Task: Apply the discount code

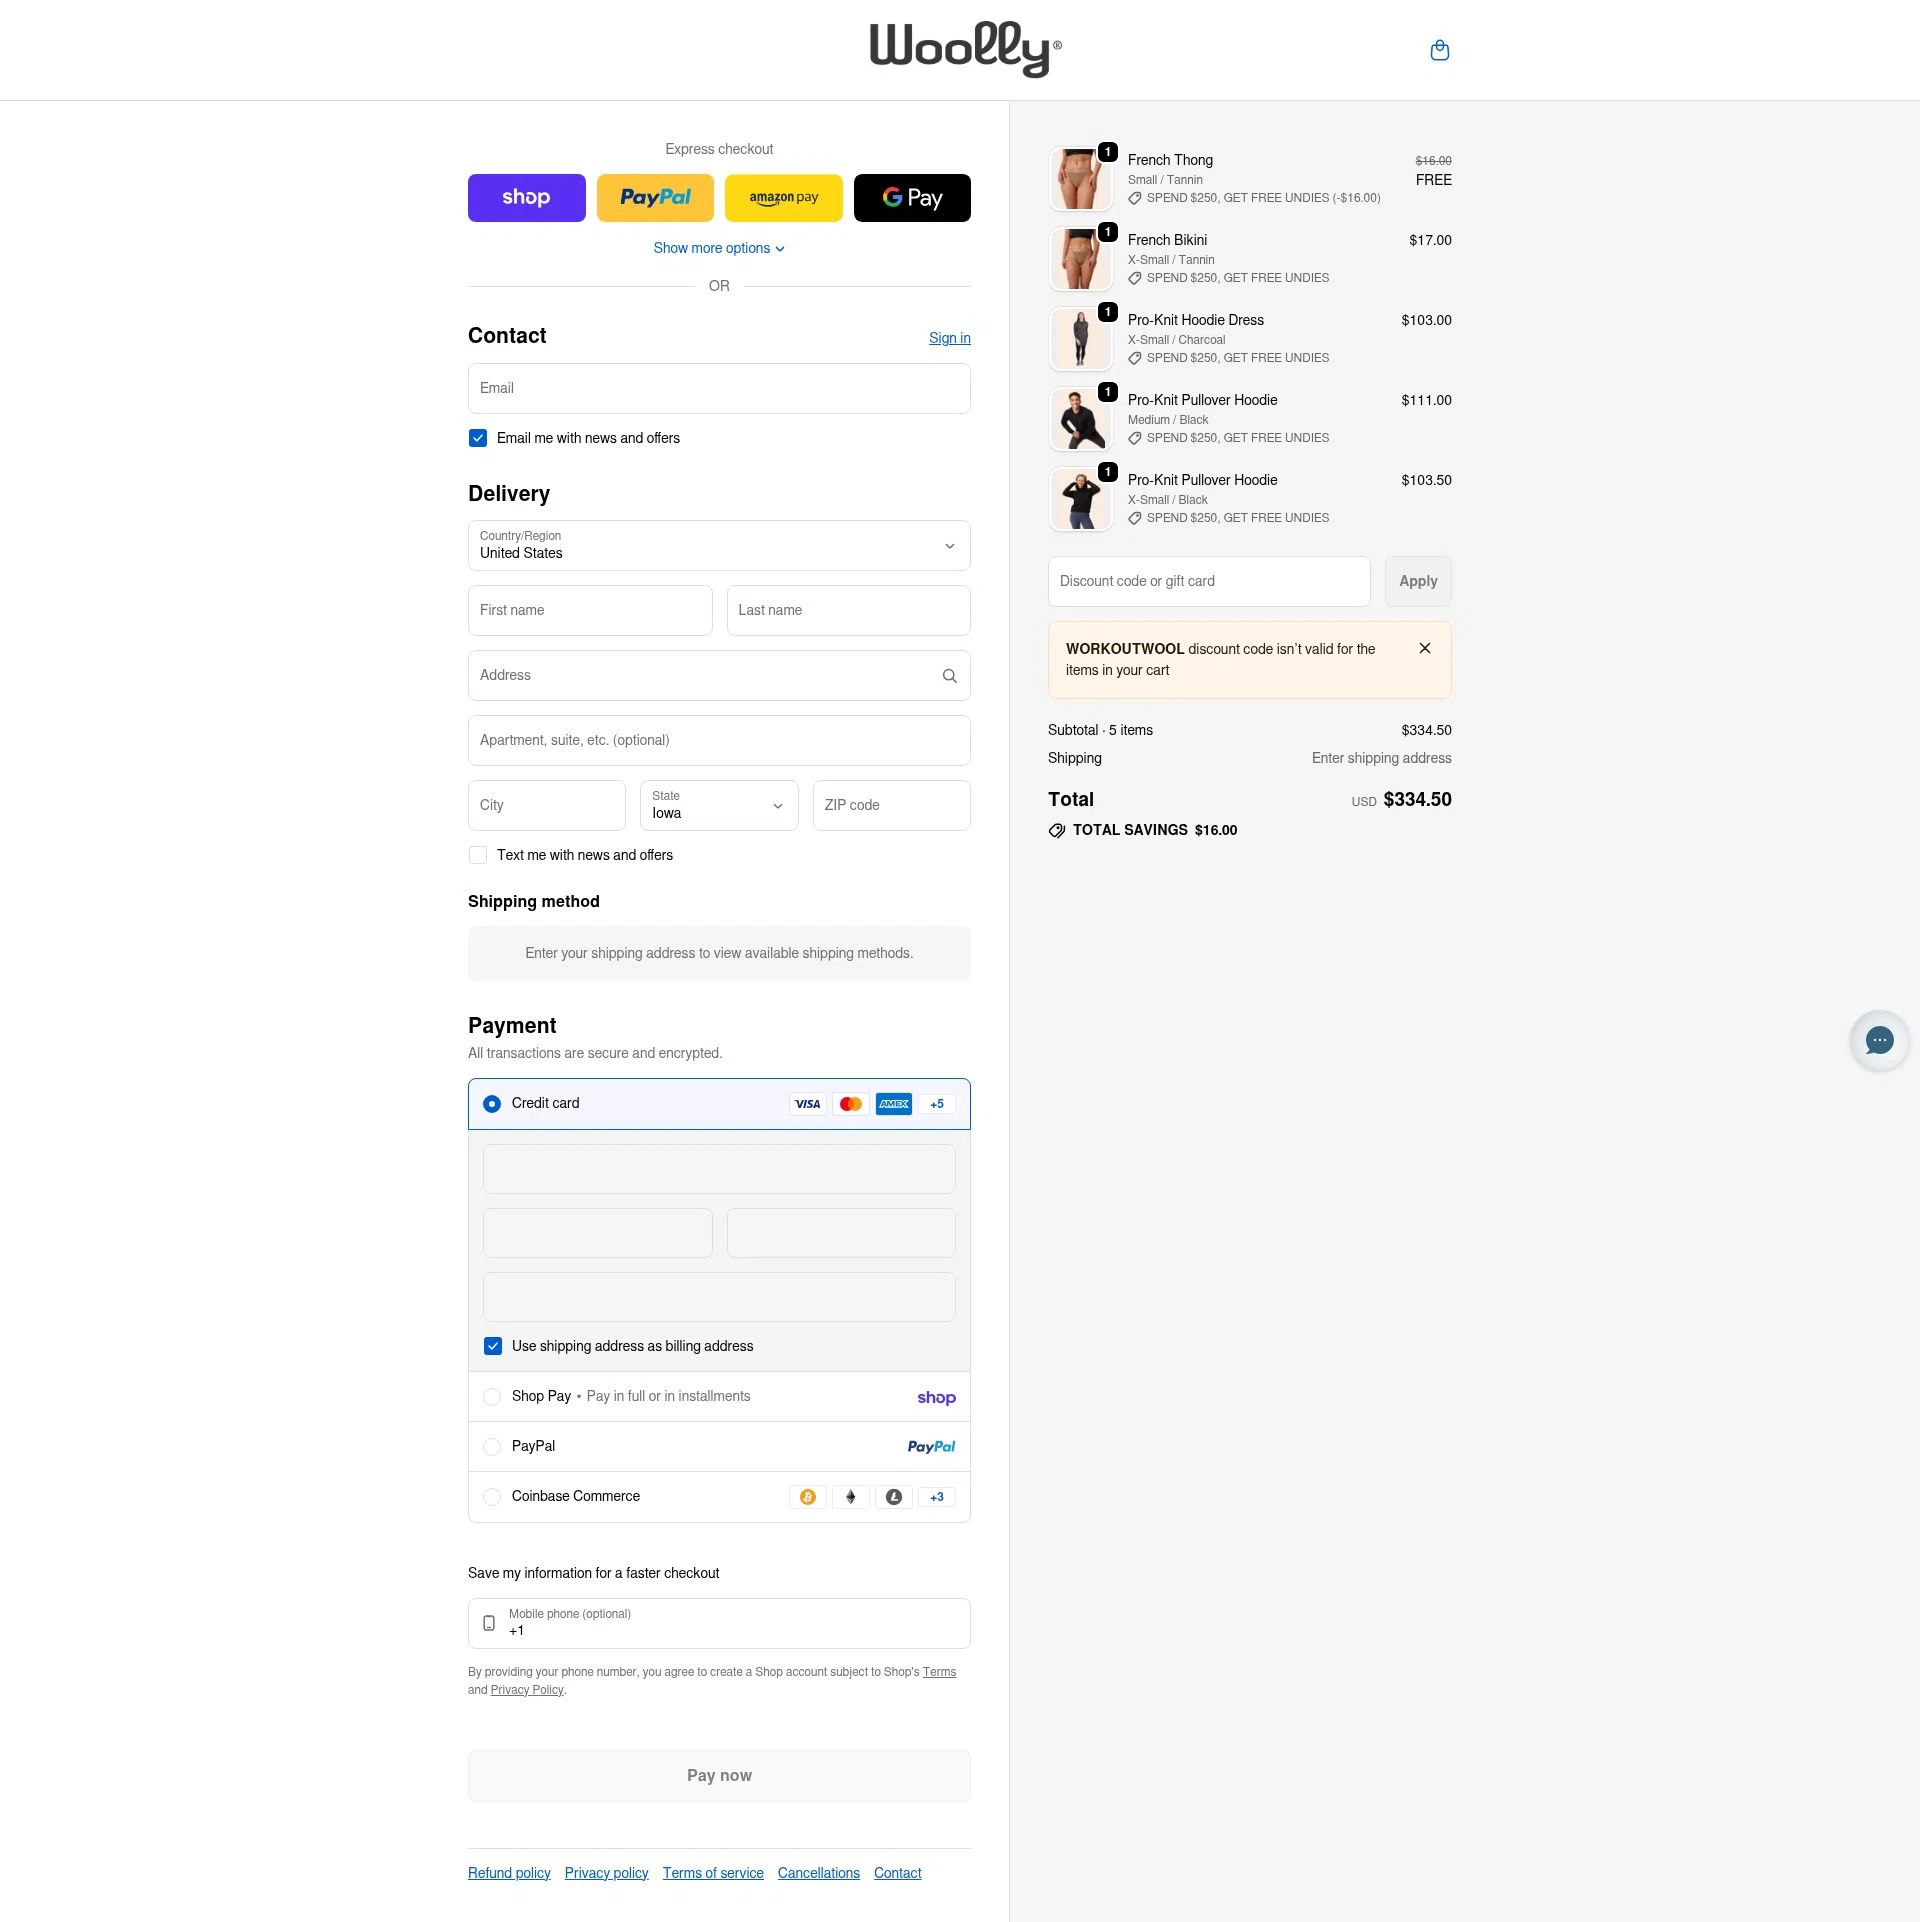Action: pos(1418,581)
